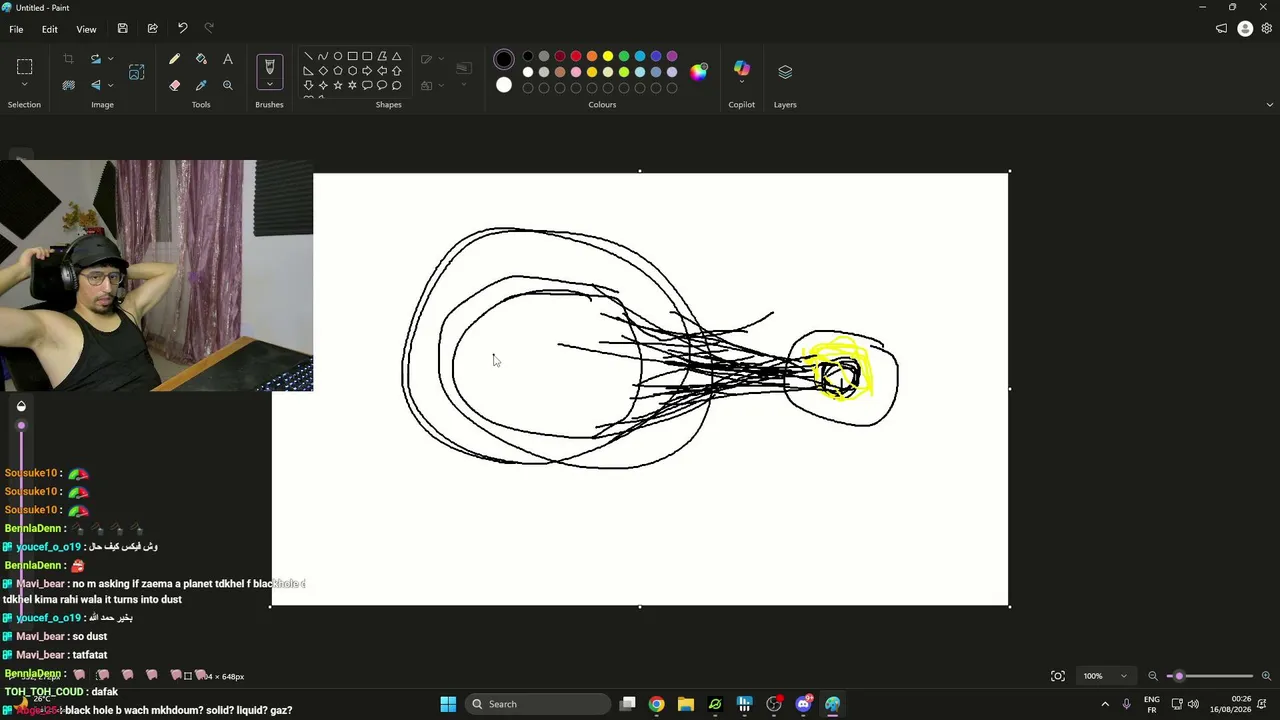This screenshot has width=1280, height=720.
Task: Expand the Selection options dropdown
Action: (x=25, y=85)
